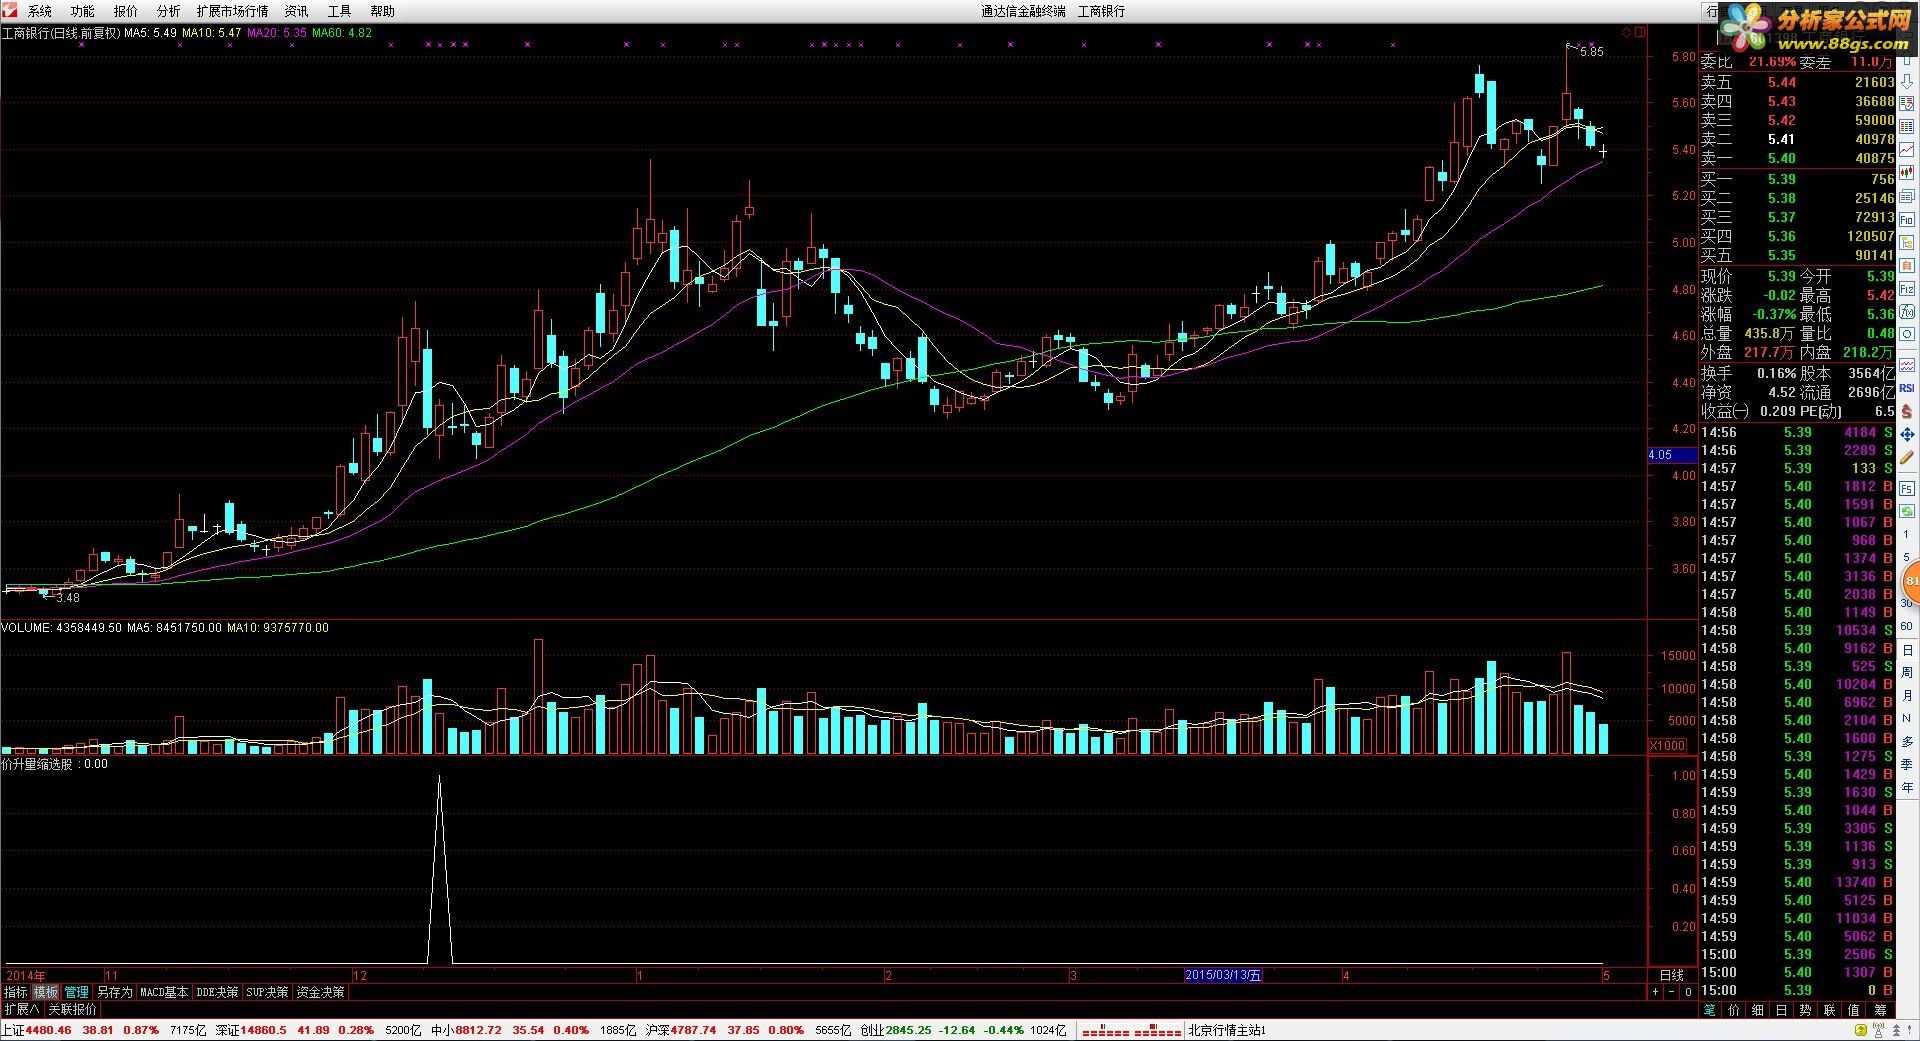Select the 多 multi-period view
The height and width of the screenshot is (1041, 1920).
(x=1906, y=741)
